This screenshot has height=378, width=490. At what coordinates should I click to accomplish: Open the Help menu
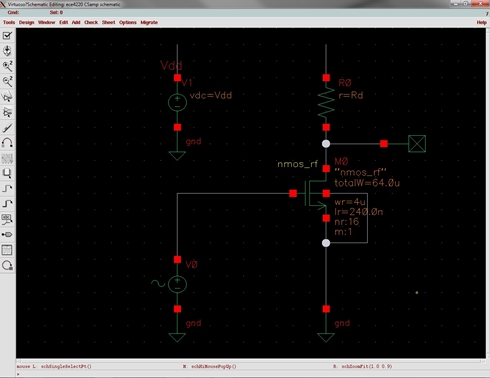(482, 22)
